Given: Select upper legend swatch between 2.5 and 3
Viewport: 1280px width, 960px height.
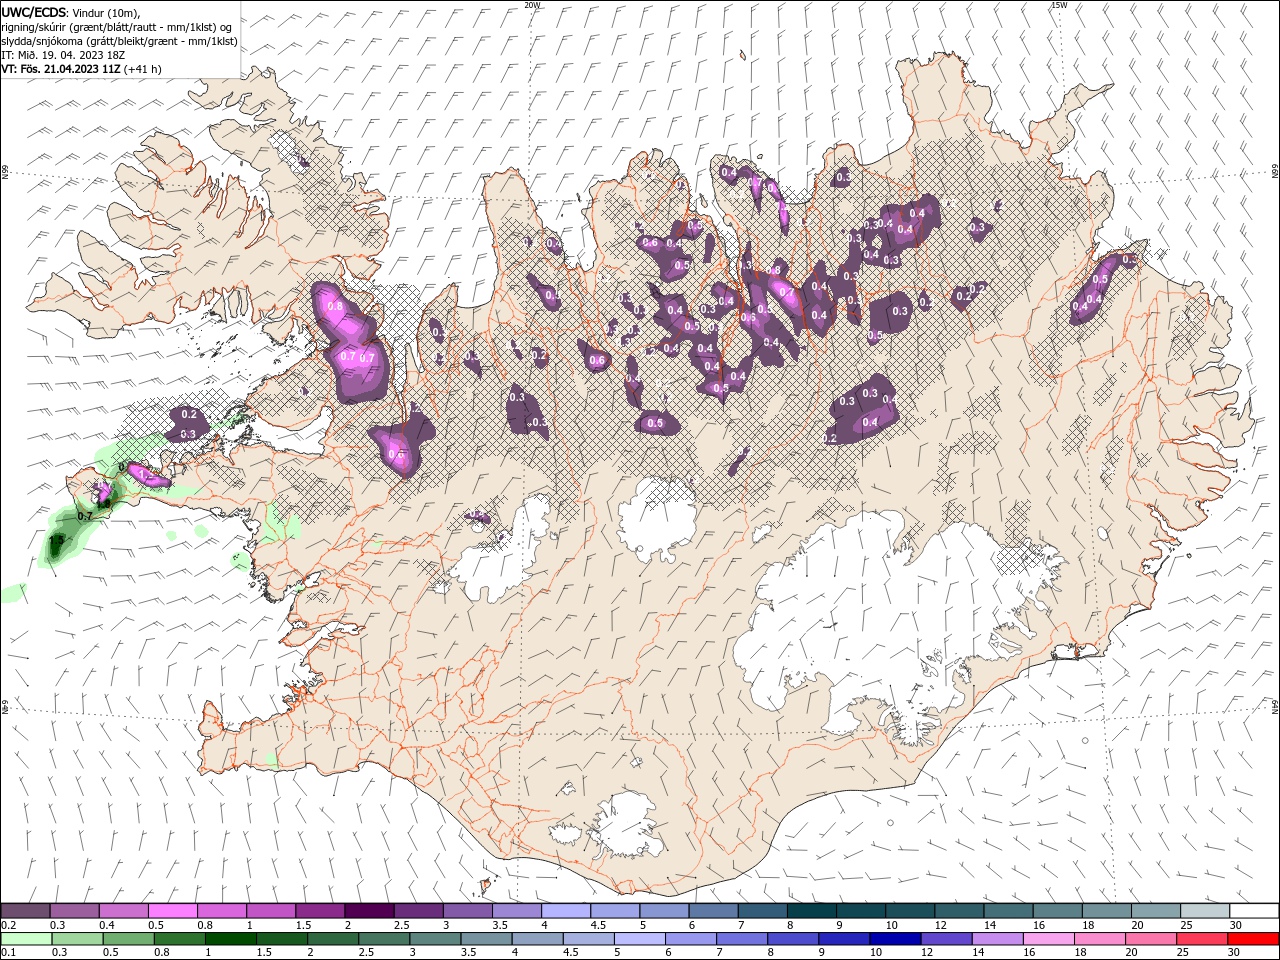Looking at the screenshot, I should tap(418, 911).
